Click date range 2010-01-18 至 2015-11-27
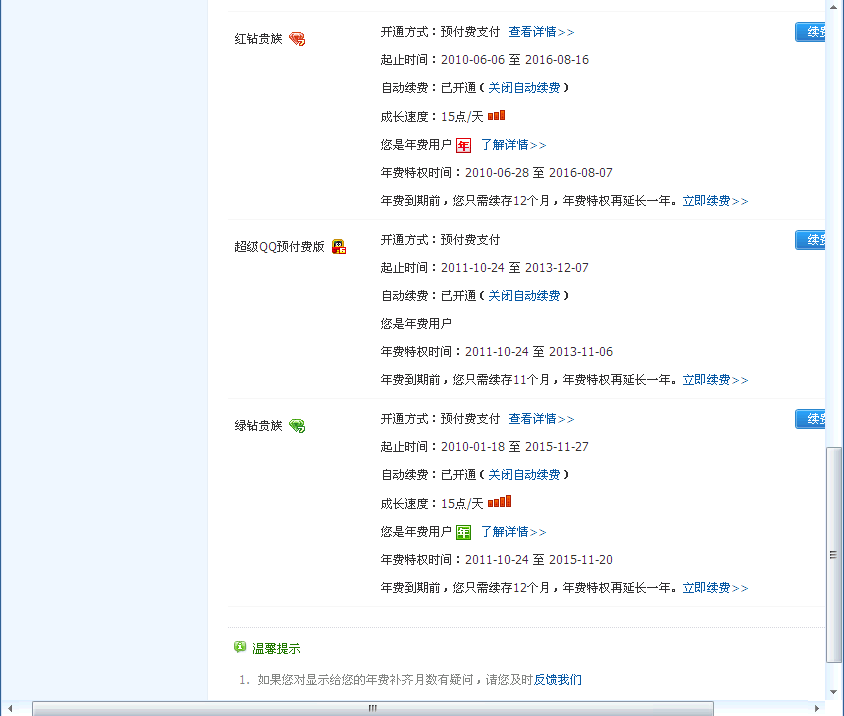 tap(515, 447)
